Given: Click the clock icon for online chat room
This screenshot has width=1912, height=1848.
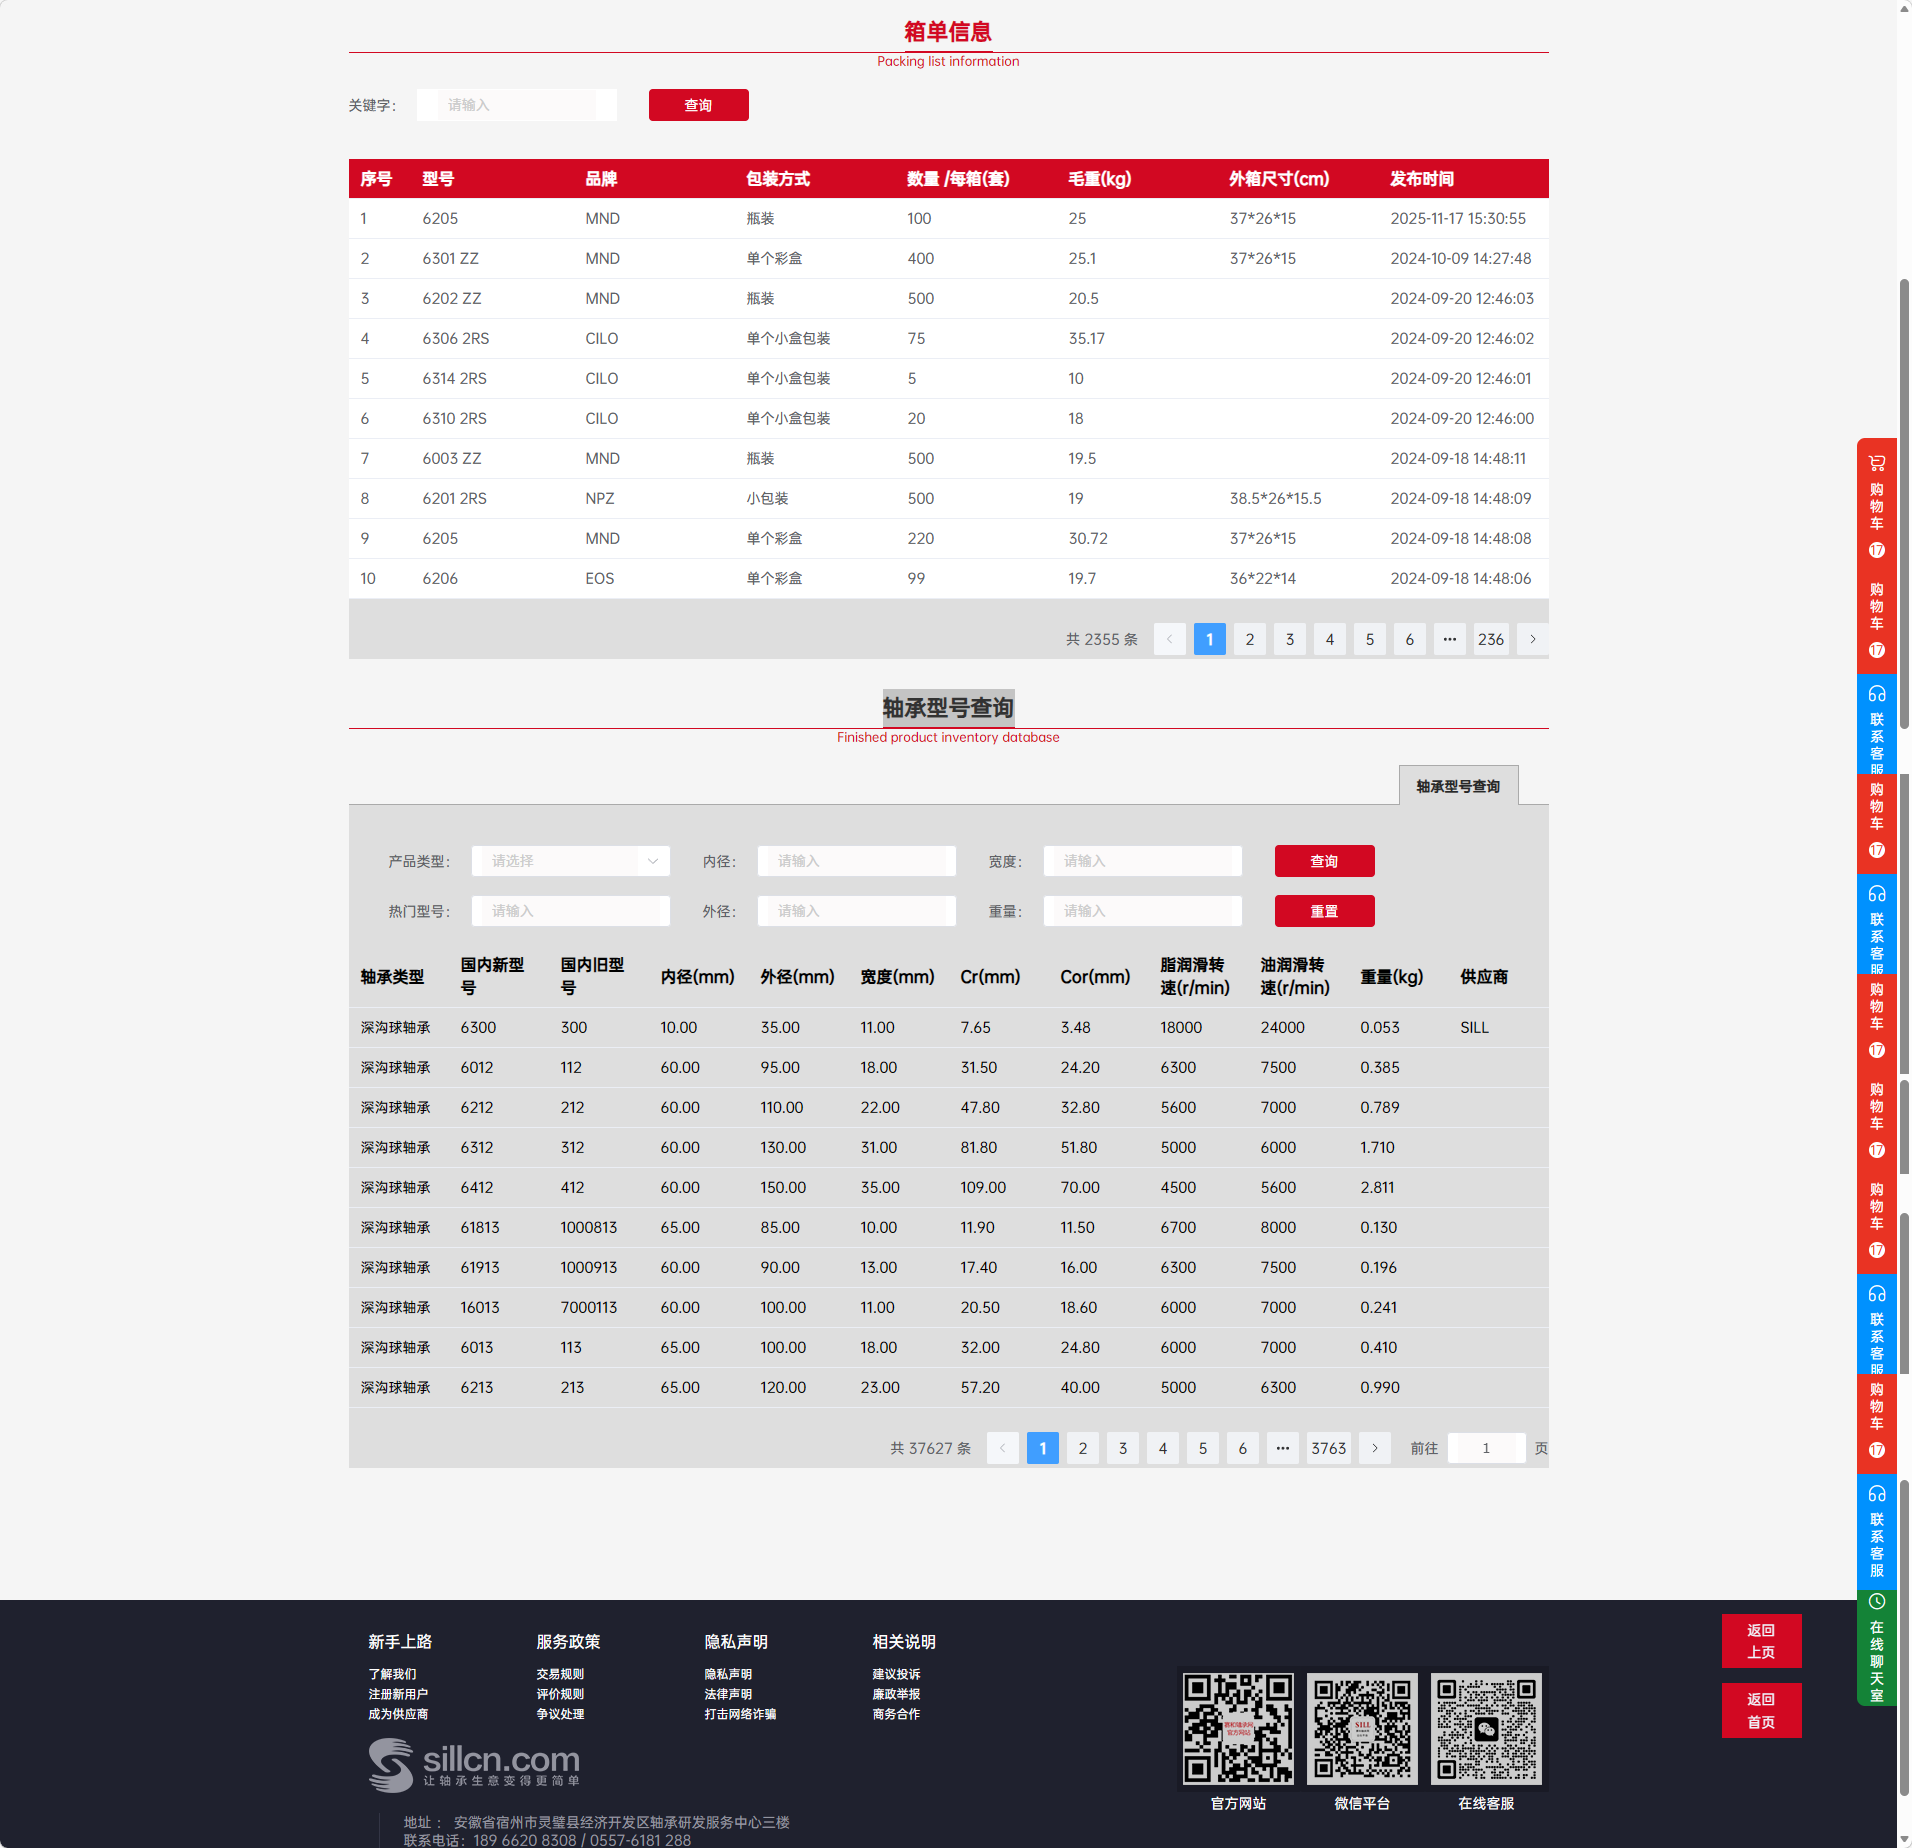Looking at the screenshot, I should 1876,1602.
